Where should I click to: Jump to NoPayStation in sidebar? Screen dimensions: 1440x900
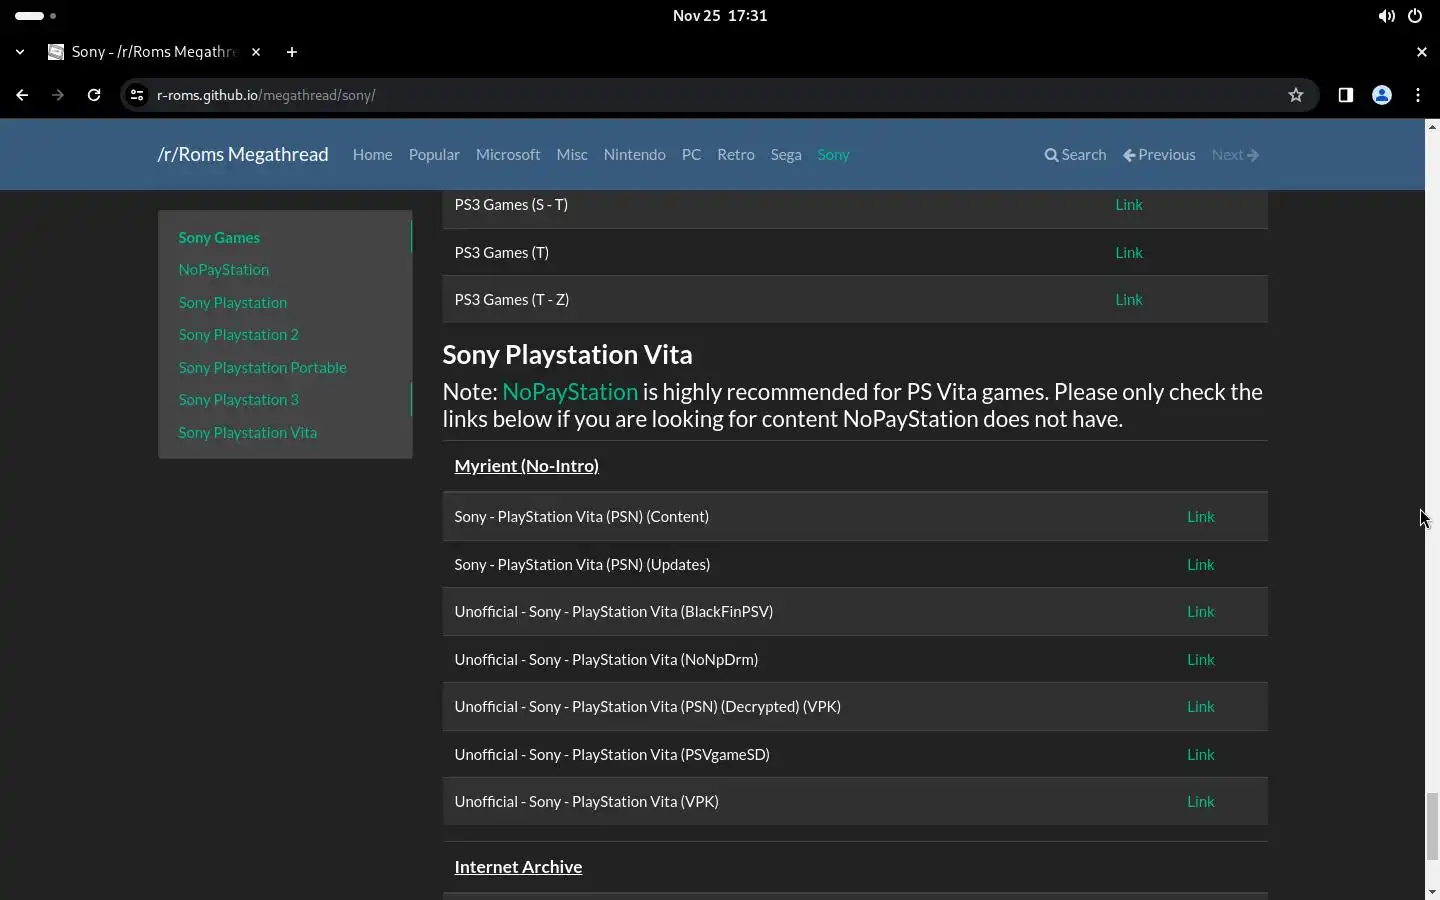(223, 269)
